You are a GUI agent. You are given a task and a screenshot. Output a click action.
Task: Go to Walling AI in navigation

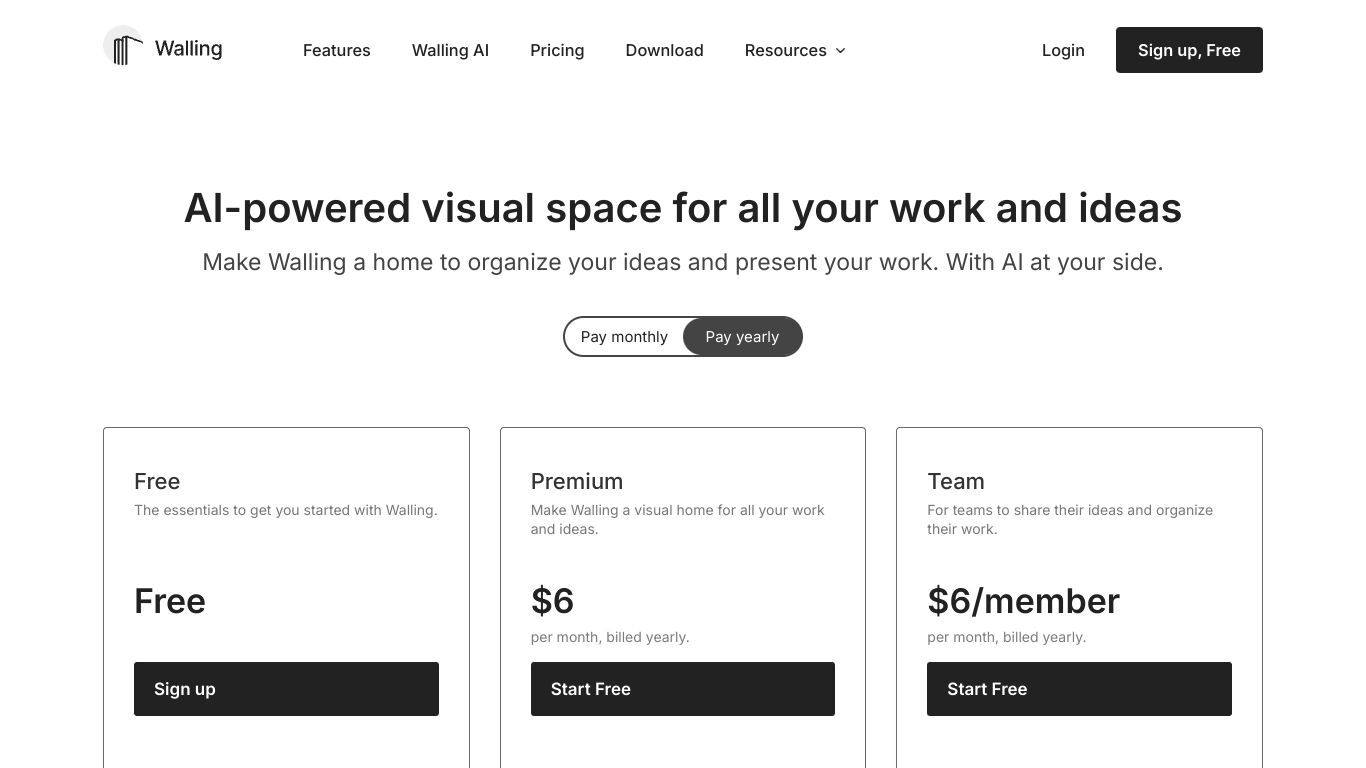pos(450,50)
